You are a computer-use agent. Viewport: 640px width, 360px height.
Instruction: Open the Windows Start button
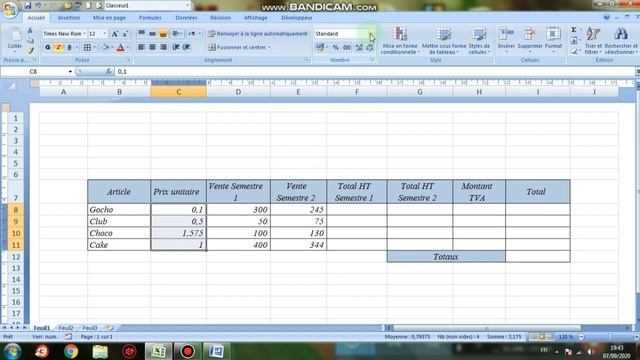(12, 351)
